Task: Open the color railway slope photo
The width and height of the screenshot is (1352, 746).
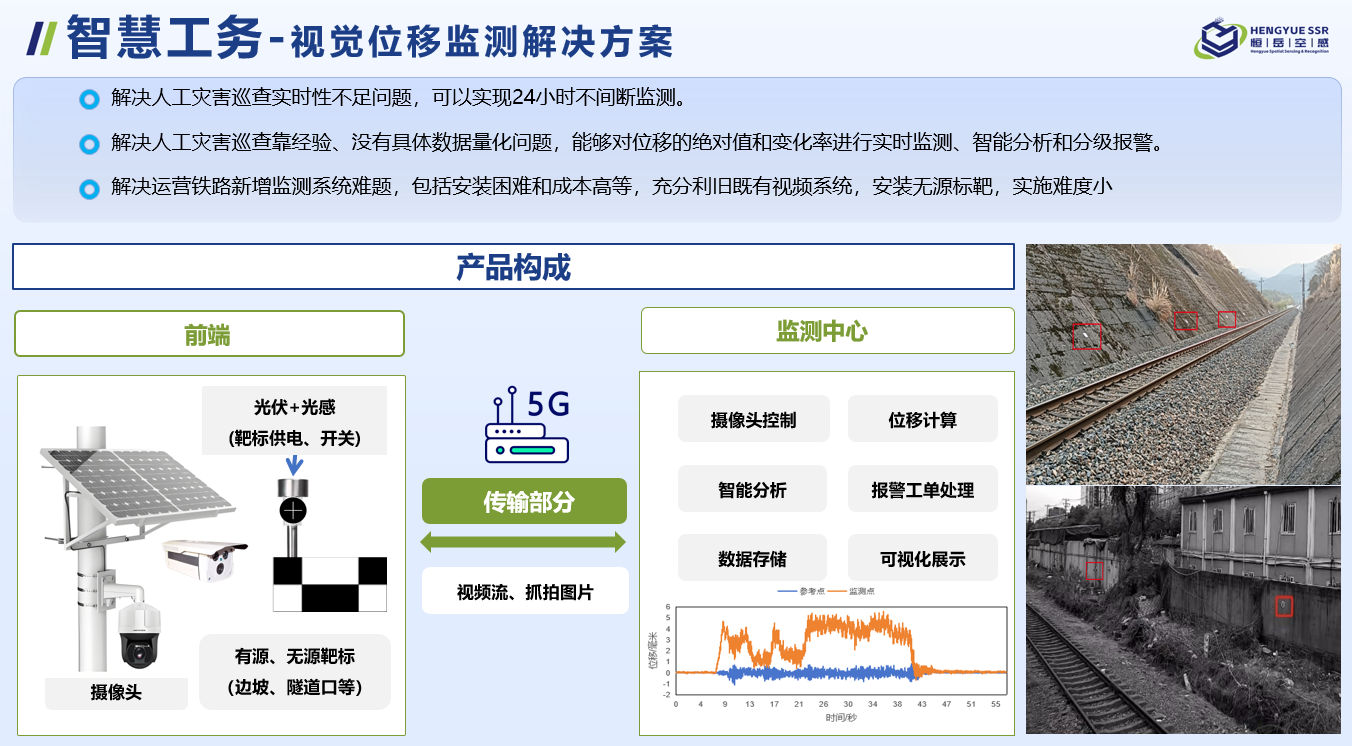Action: pyautogui.click(x=1183, y=364)
